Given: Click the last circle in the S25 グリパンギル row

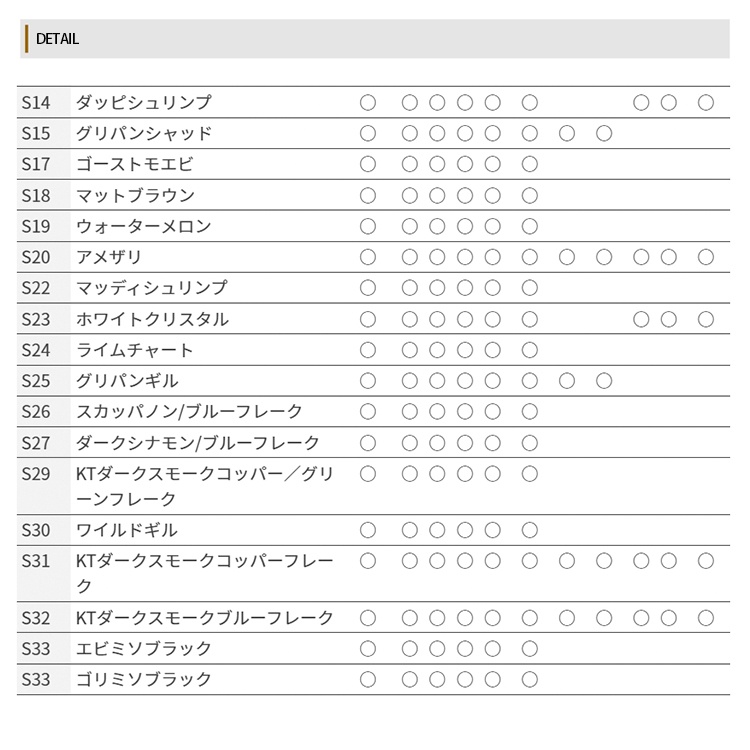Looking at the screenshot, I should tap(604, 381).
